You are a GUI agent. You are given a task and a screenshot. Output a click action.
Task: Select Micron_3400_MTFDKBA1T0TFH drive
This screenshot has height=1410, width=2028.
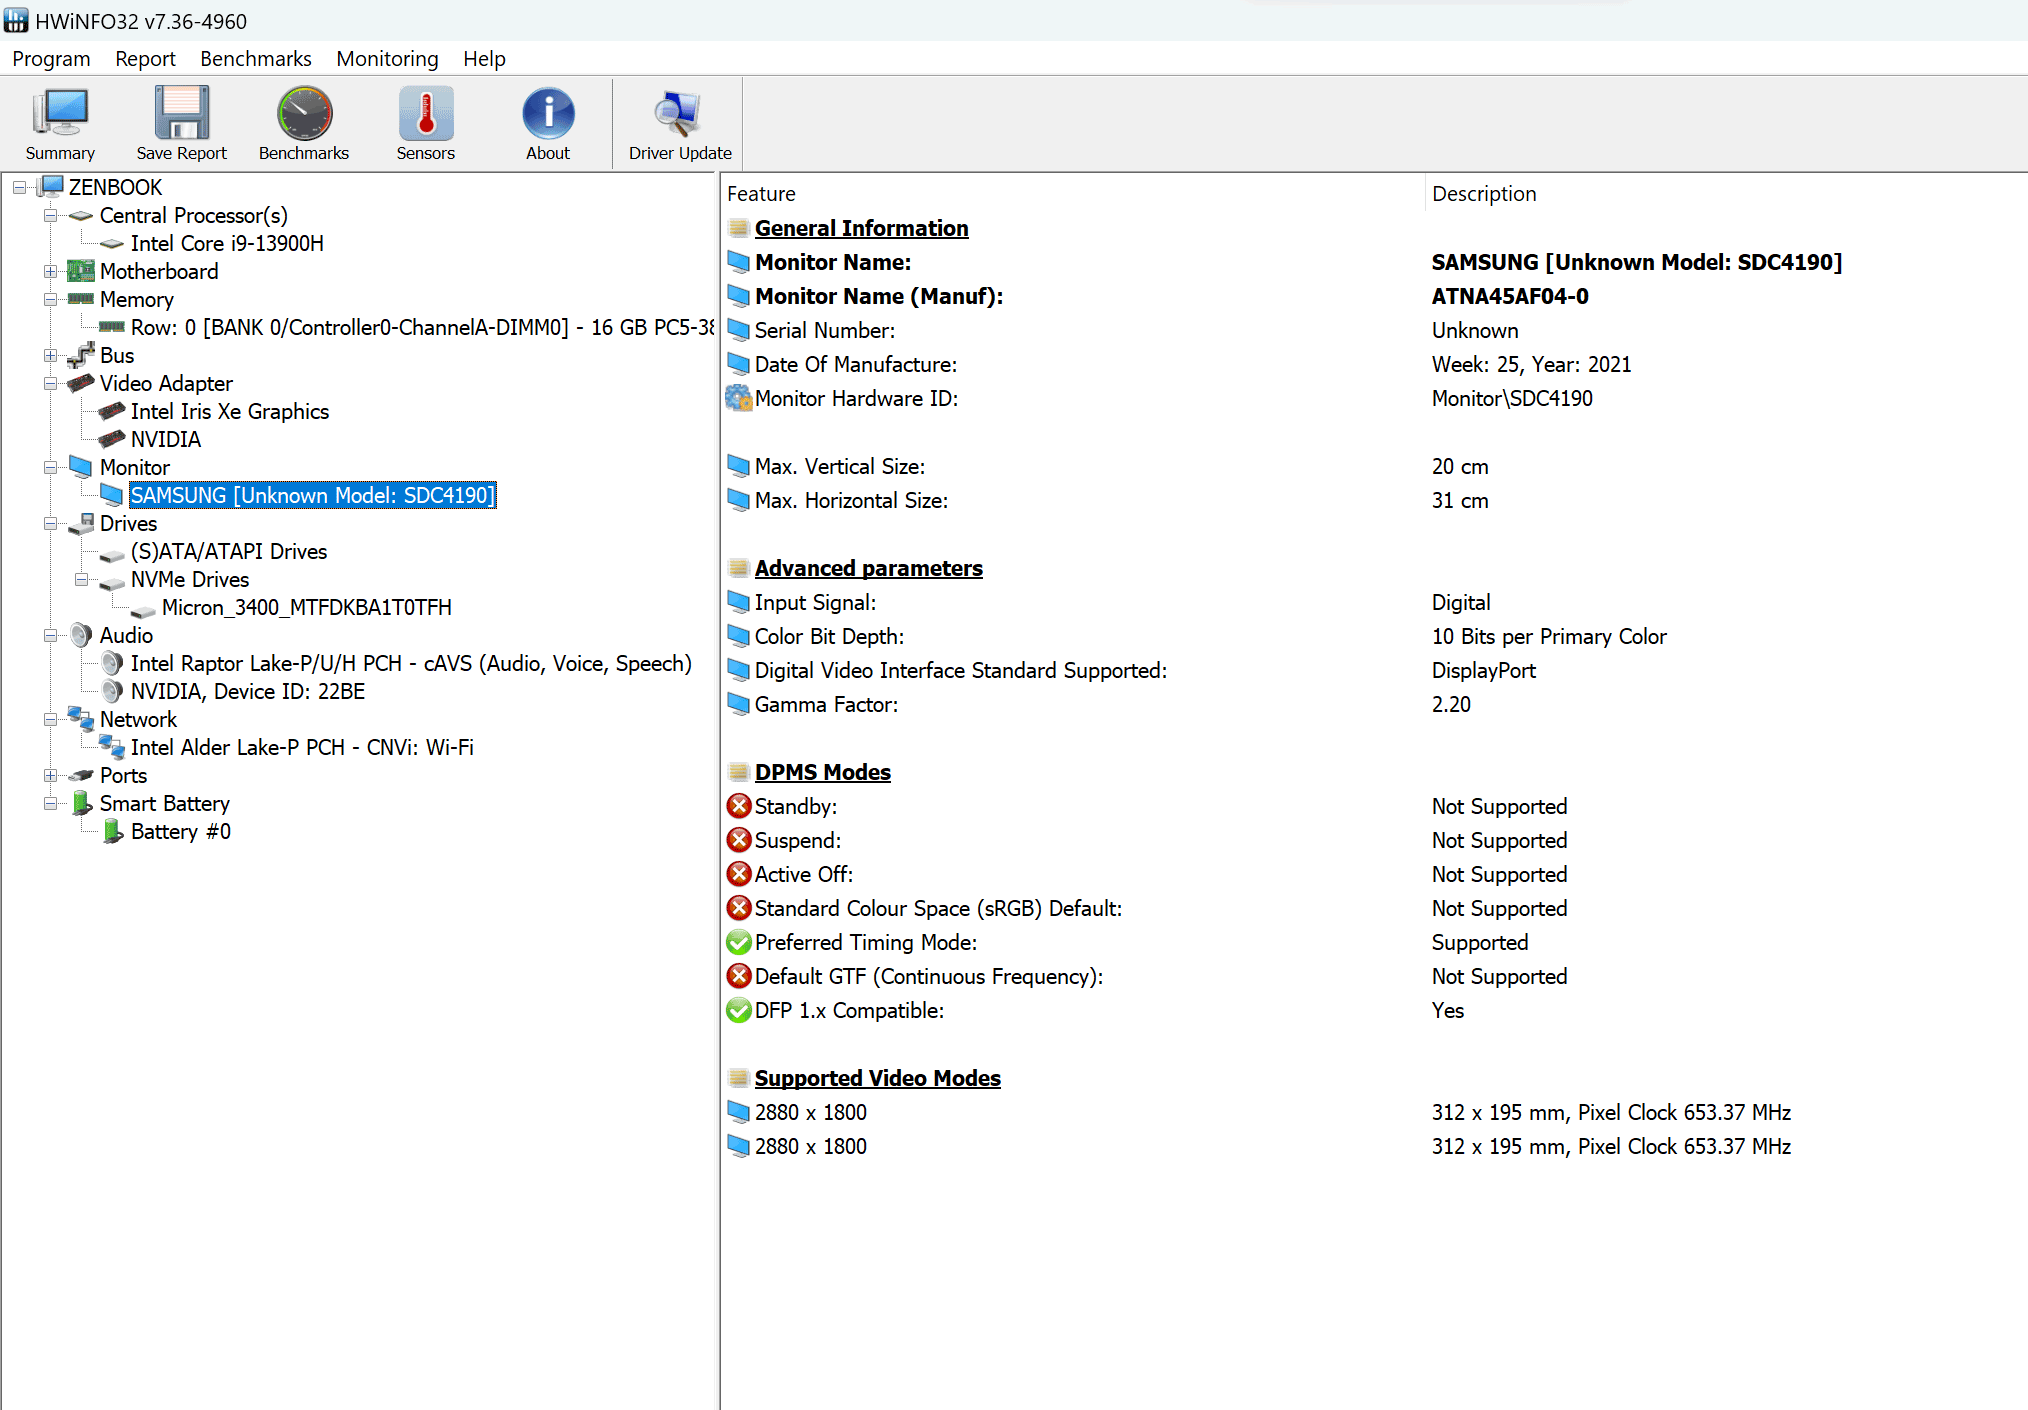(x=306, y=607)
